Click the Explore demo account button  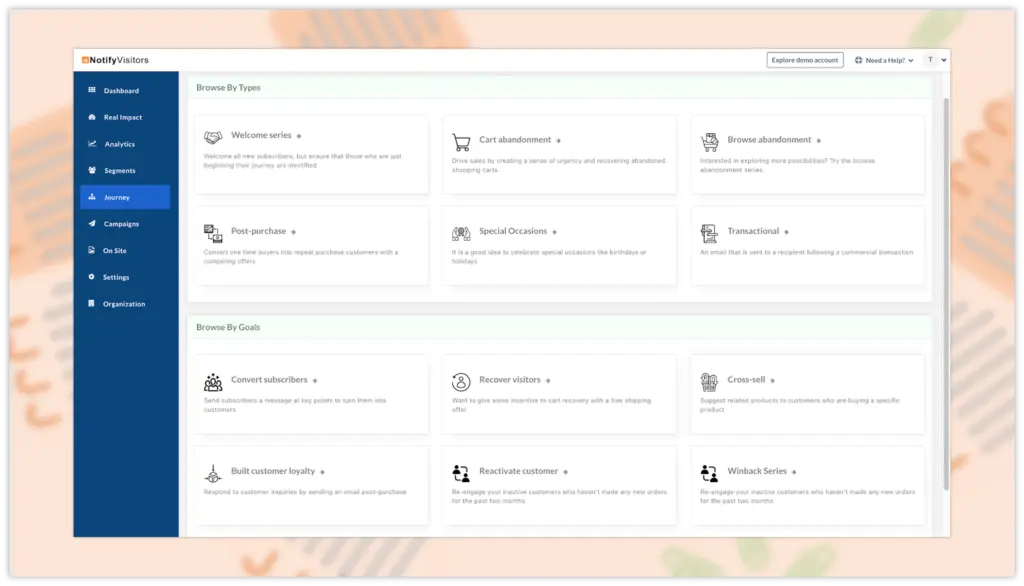click(x=804, y=60)
